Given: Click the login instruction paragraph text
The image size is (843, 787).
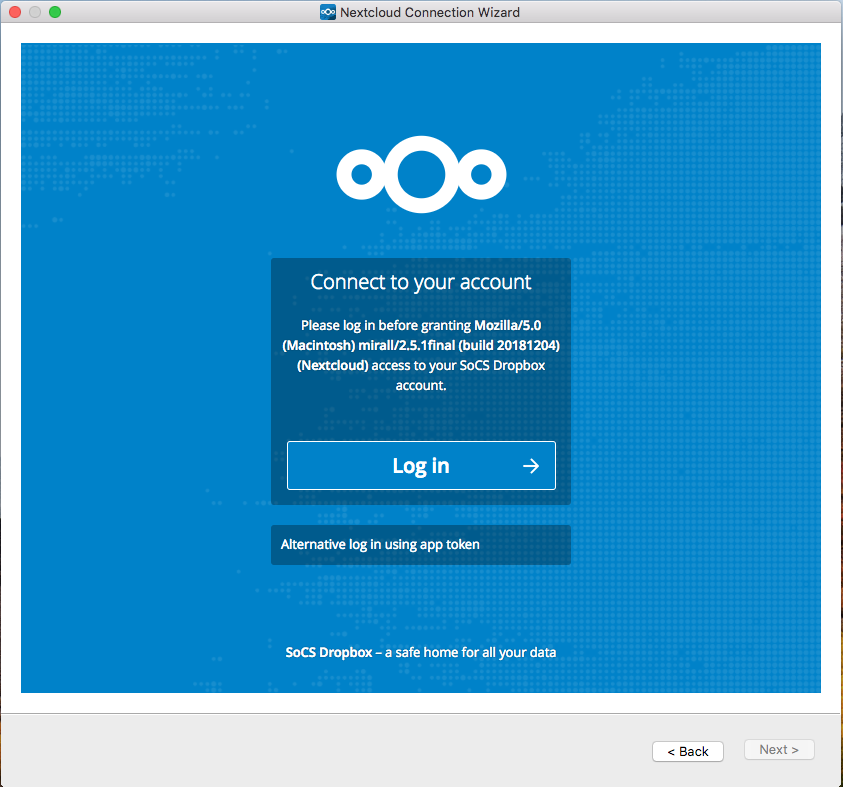Looking at the screenshot, I should [x=421, y=355].
